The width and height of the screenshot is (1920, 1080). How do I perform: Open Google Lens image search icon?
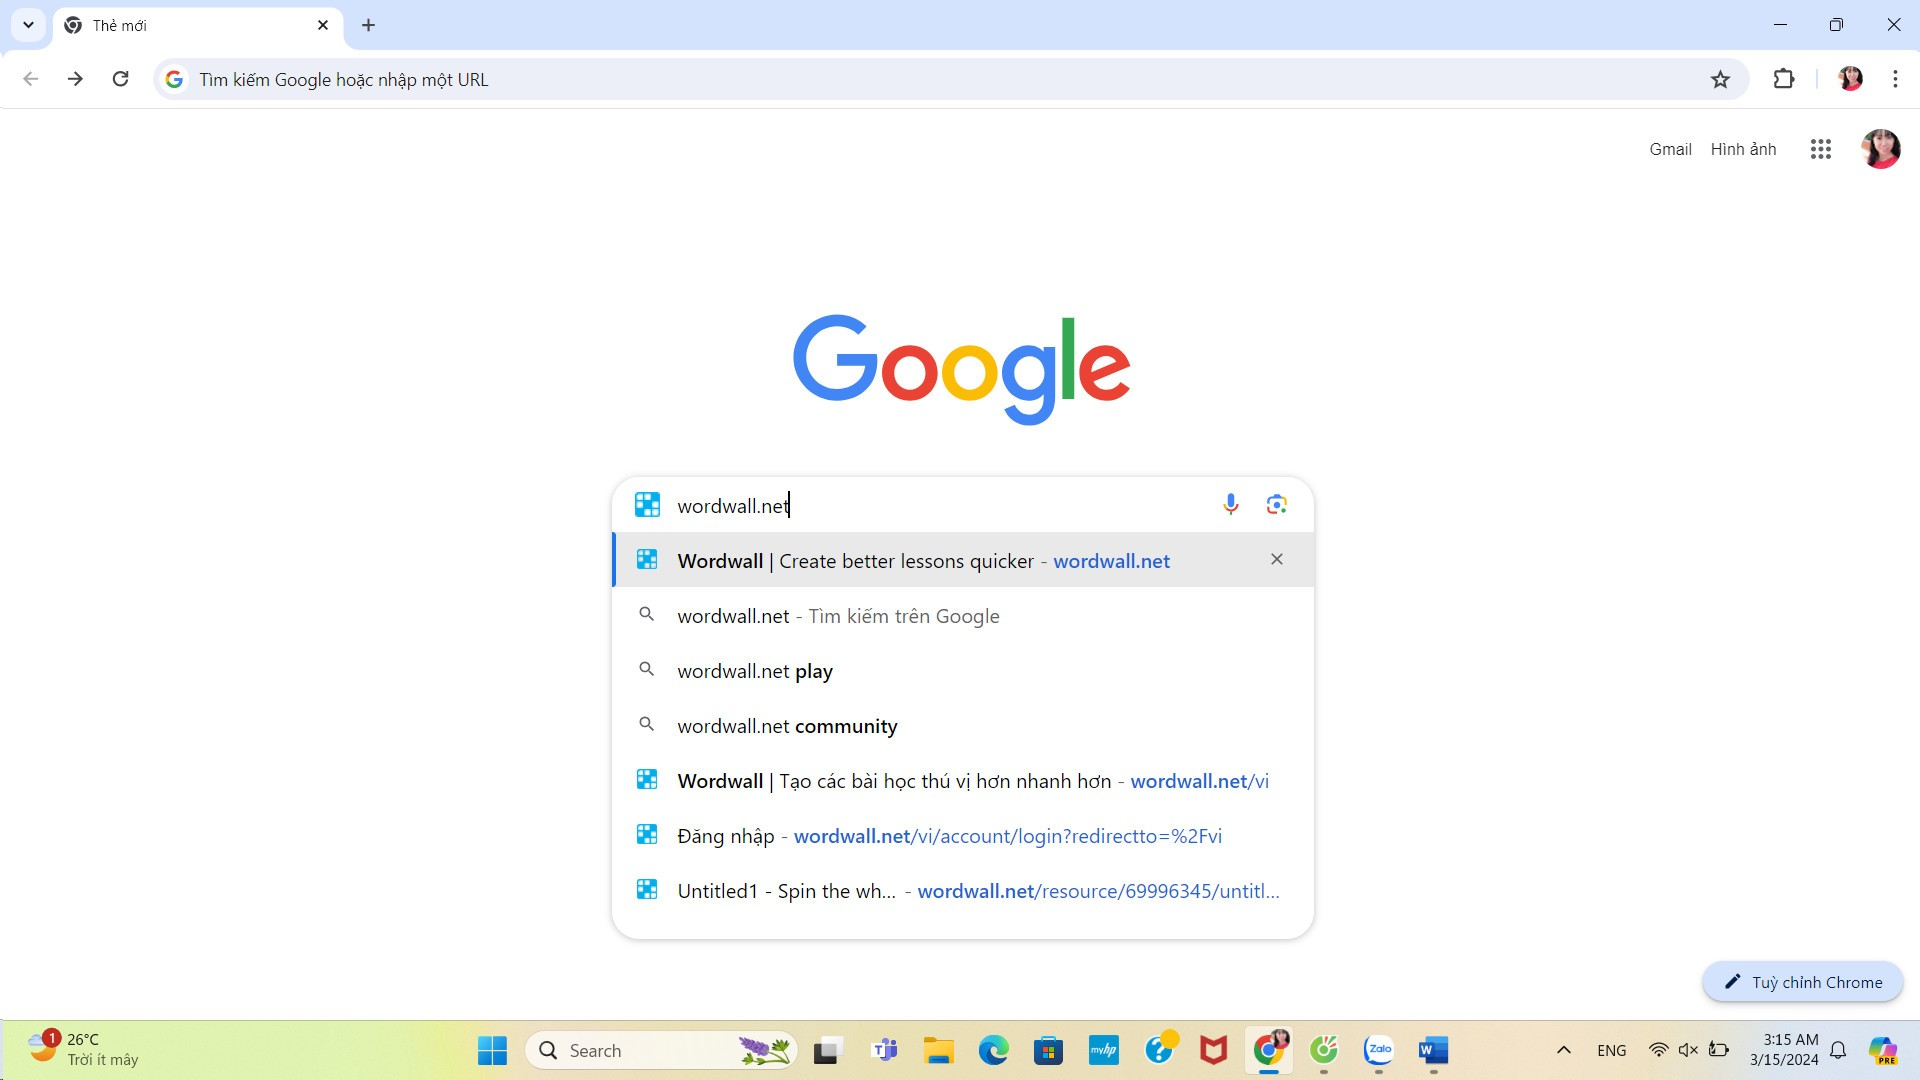point(1276,505)
